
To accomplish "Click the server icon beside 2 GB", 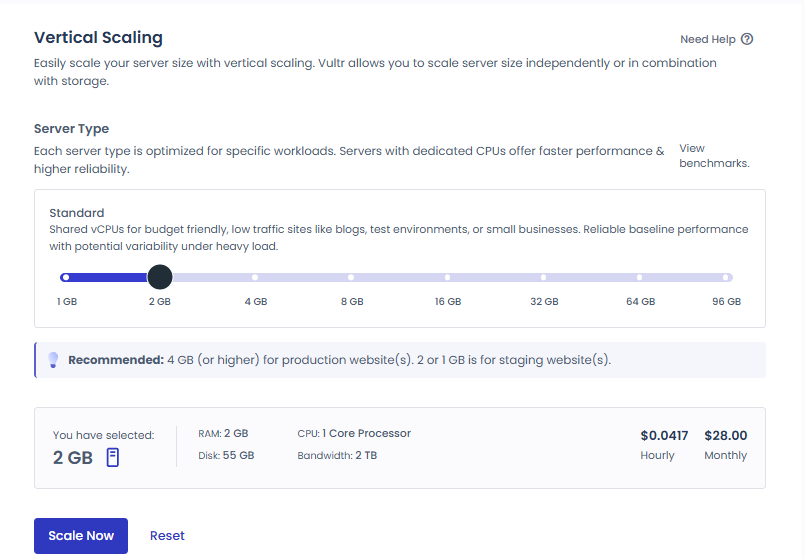I will pyautogui.click(x=113, y=457).
